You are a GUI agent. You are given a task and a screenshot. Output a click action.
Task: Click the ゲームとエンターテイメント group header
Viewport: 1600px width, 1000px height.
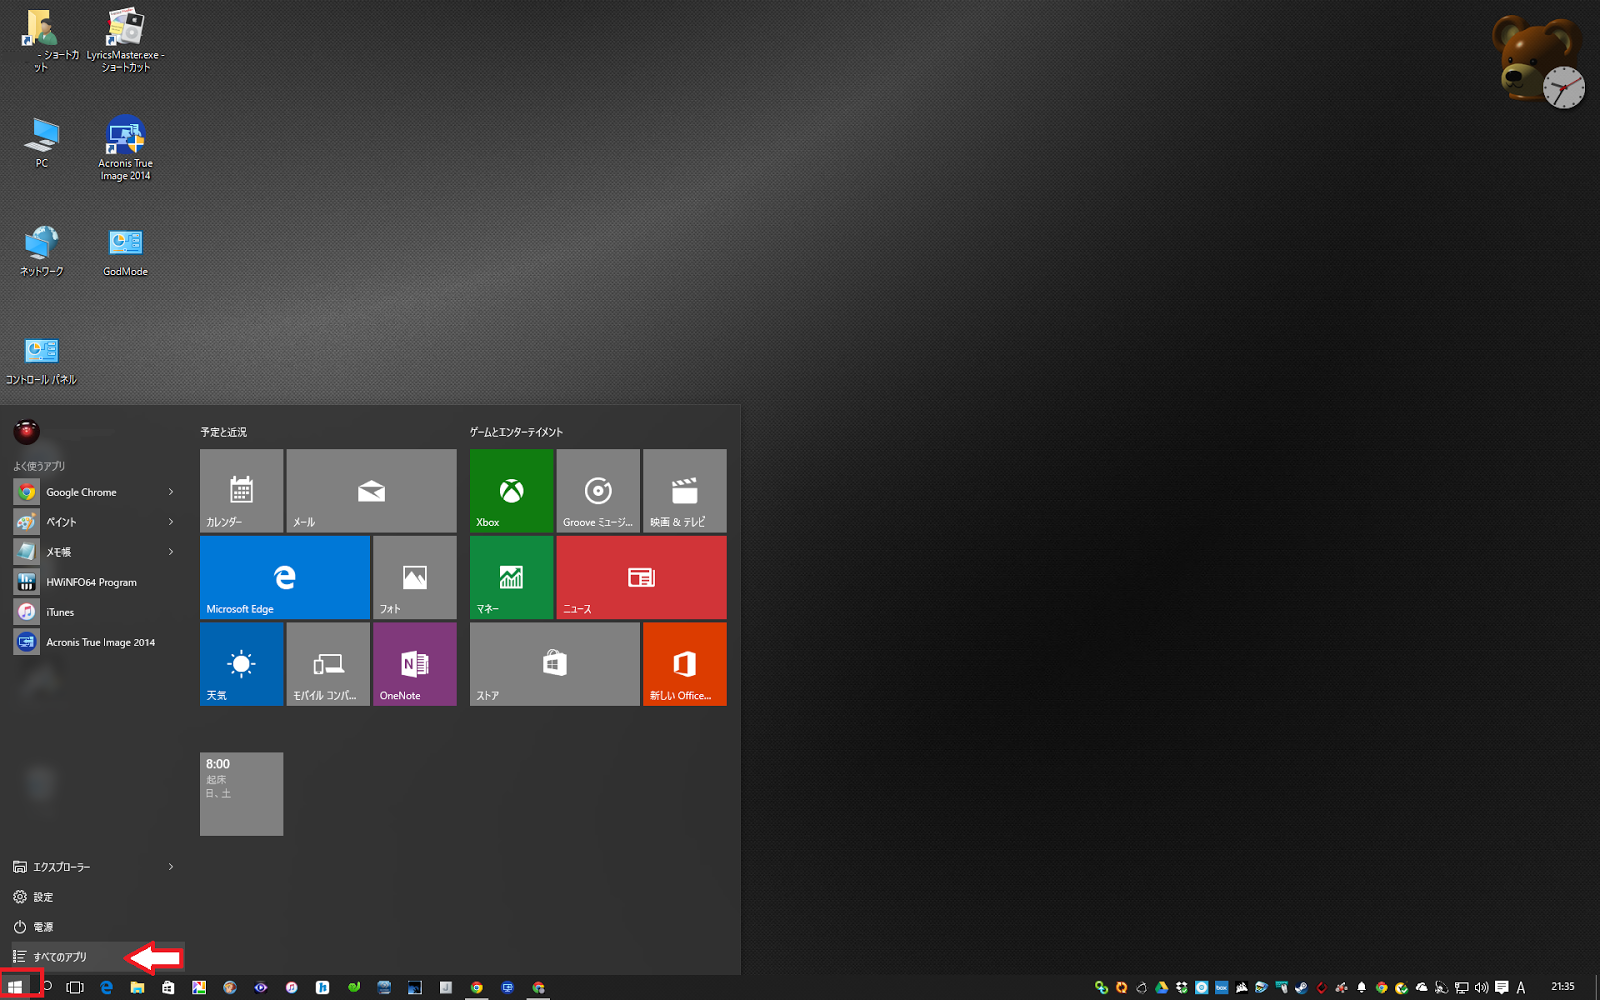516,432
